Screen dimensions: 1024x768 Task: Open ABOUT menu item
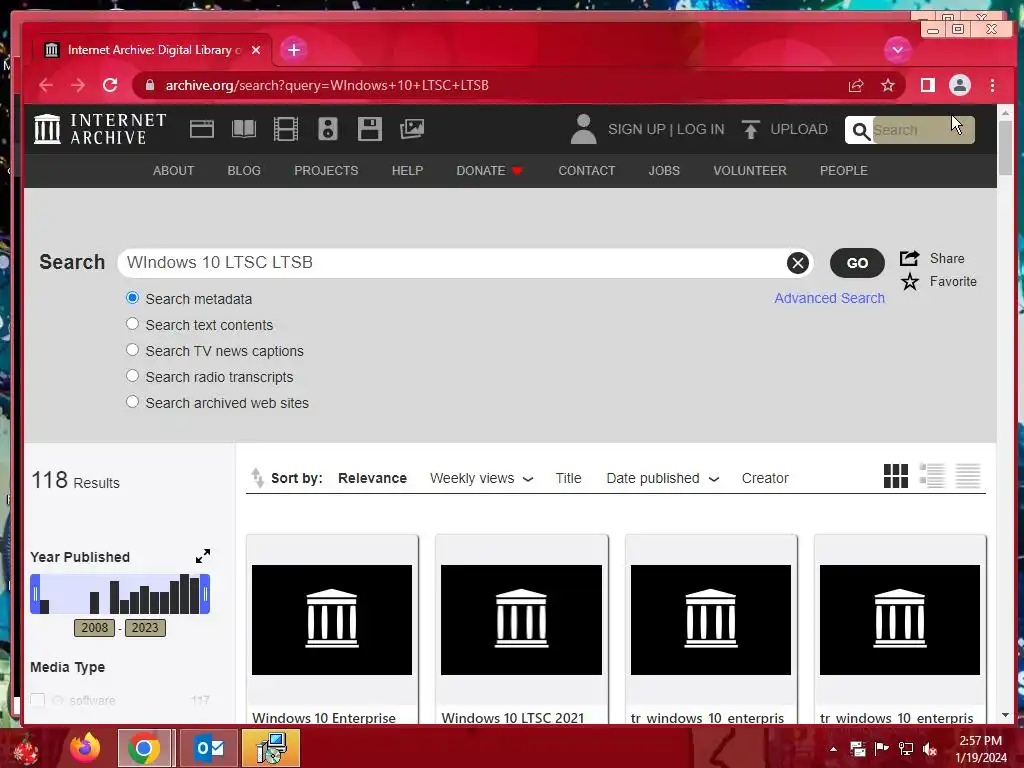(x=173, y=170)
